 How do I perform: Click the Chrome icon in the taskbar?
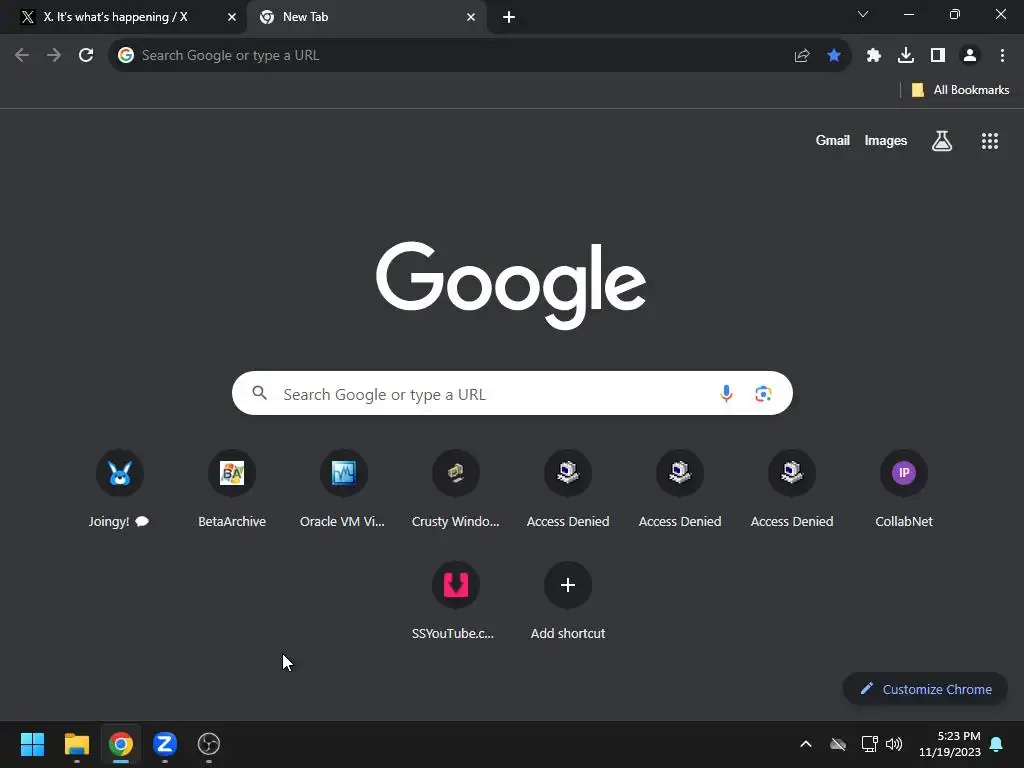pos(121,744)
